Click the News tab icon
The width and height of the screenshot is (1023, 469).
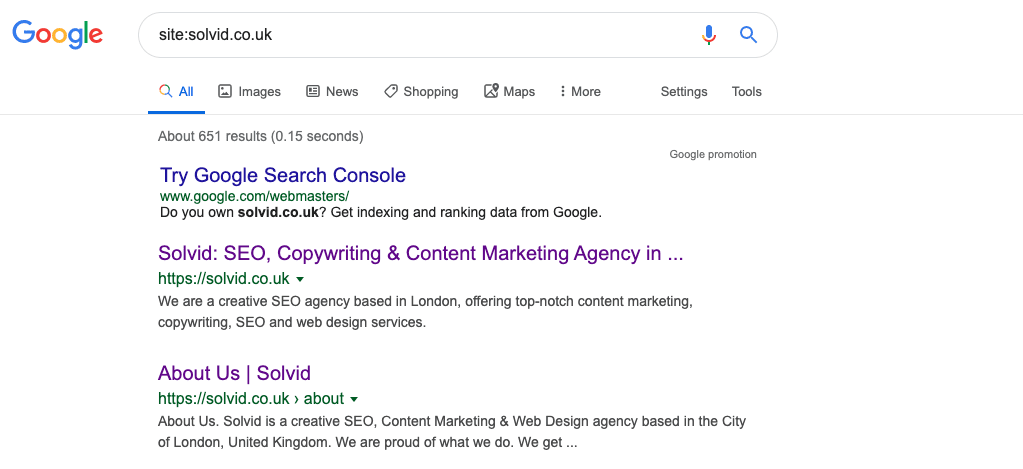313,91
